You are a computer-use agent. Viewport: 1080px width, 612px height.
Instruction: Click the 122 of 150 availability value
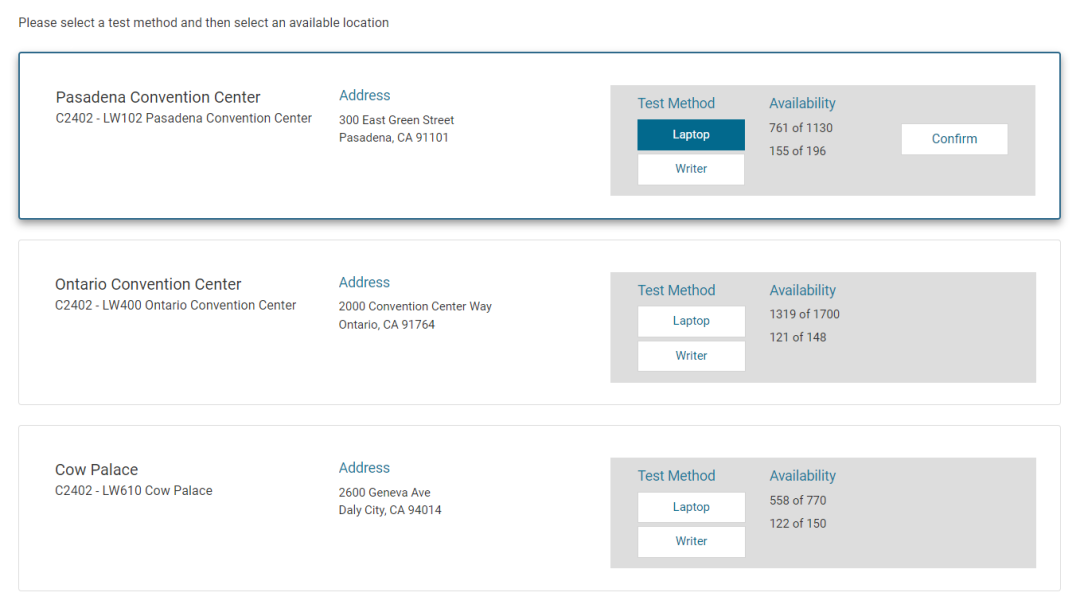(x=798, y=523)
